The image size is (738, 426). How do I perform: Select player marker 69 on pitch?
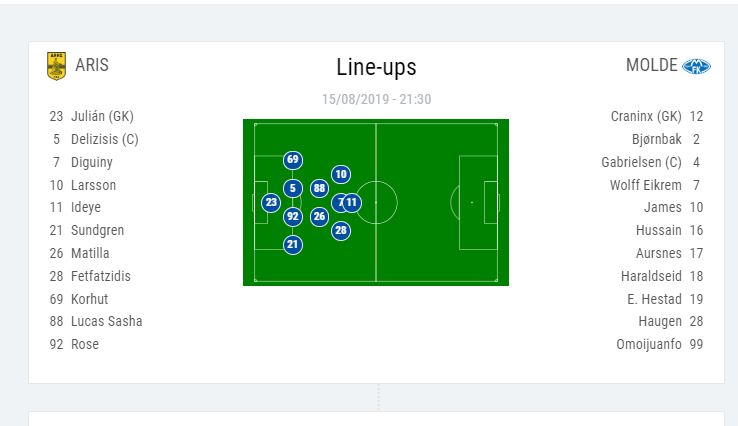coord(292,160)
